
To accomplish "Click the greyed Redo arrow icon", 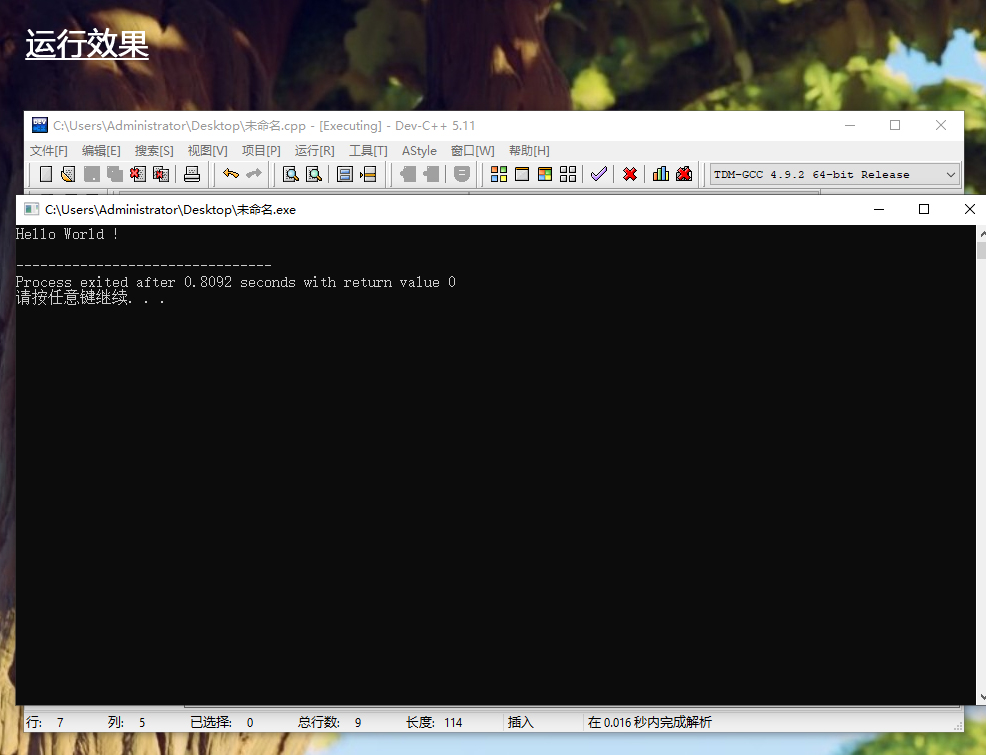I will tap(254, 174).
